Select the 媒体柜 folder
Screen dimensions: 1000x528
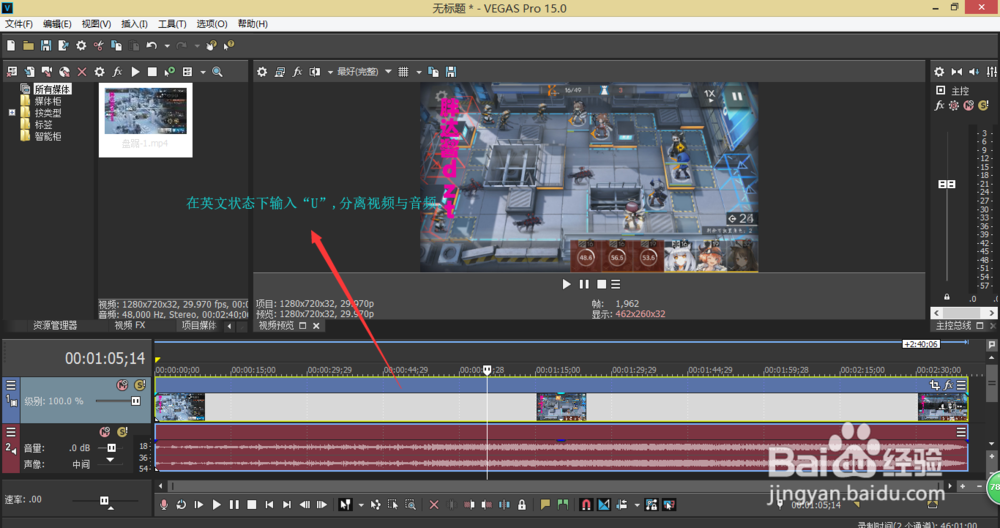click(48, 101)
